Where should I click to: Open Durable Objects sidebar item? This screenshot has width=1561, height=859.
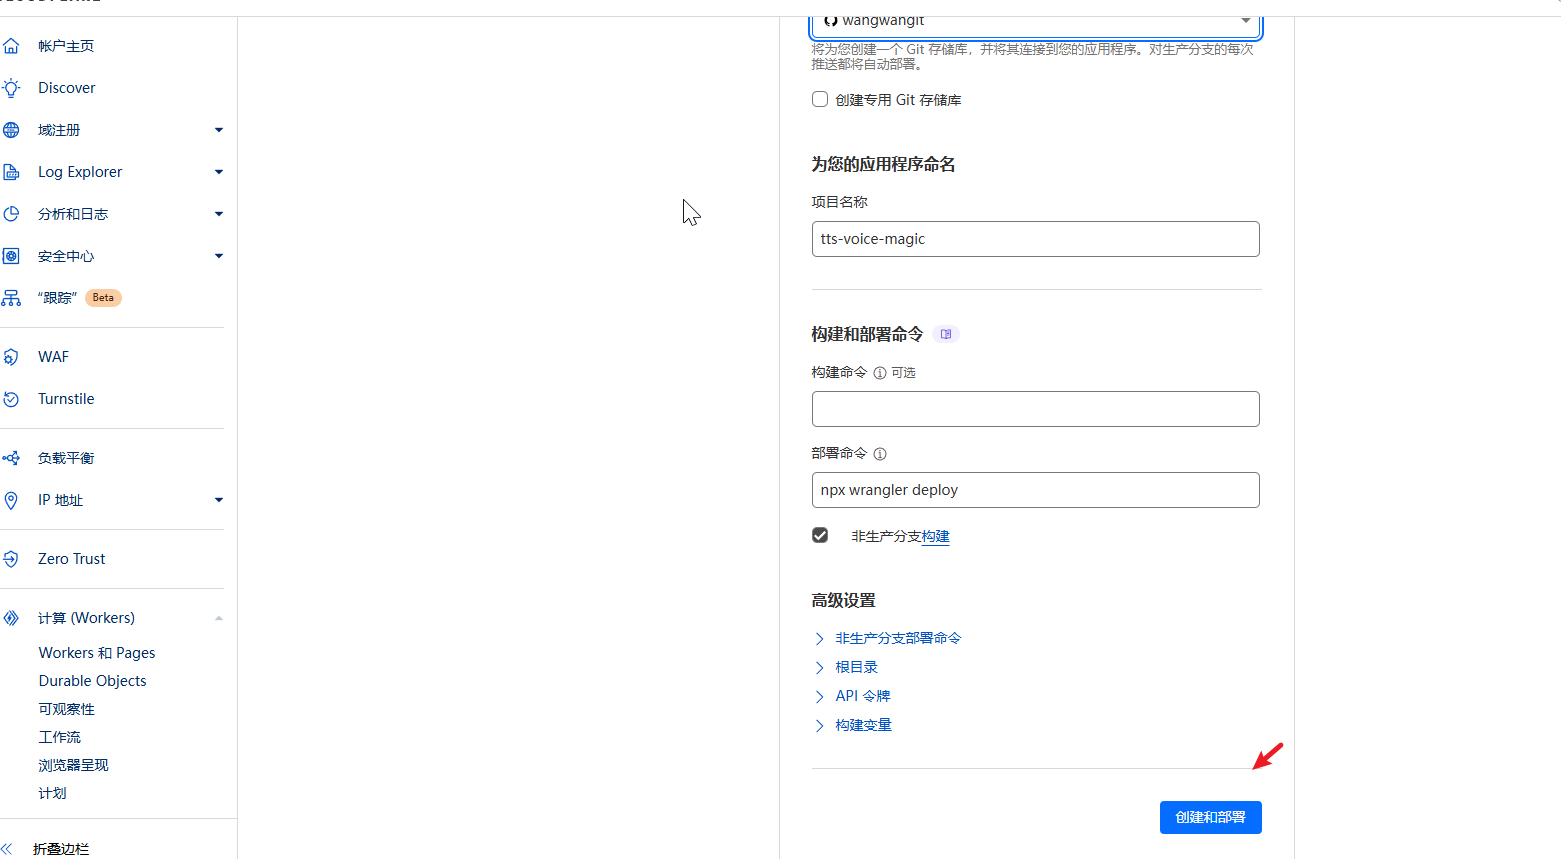92,681
